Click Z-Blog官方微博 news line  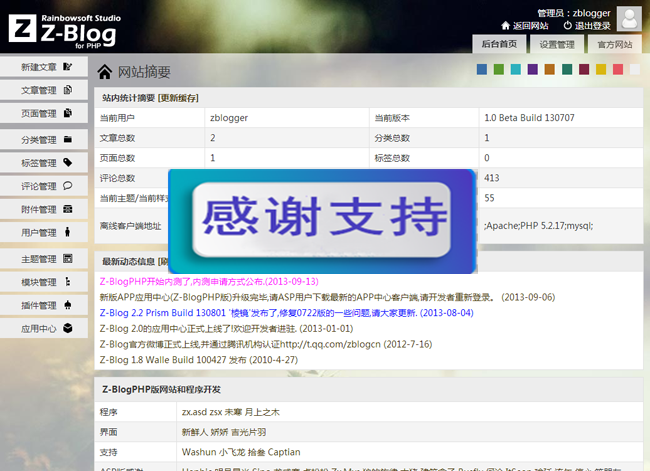[266, 344]
